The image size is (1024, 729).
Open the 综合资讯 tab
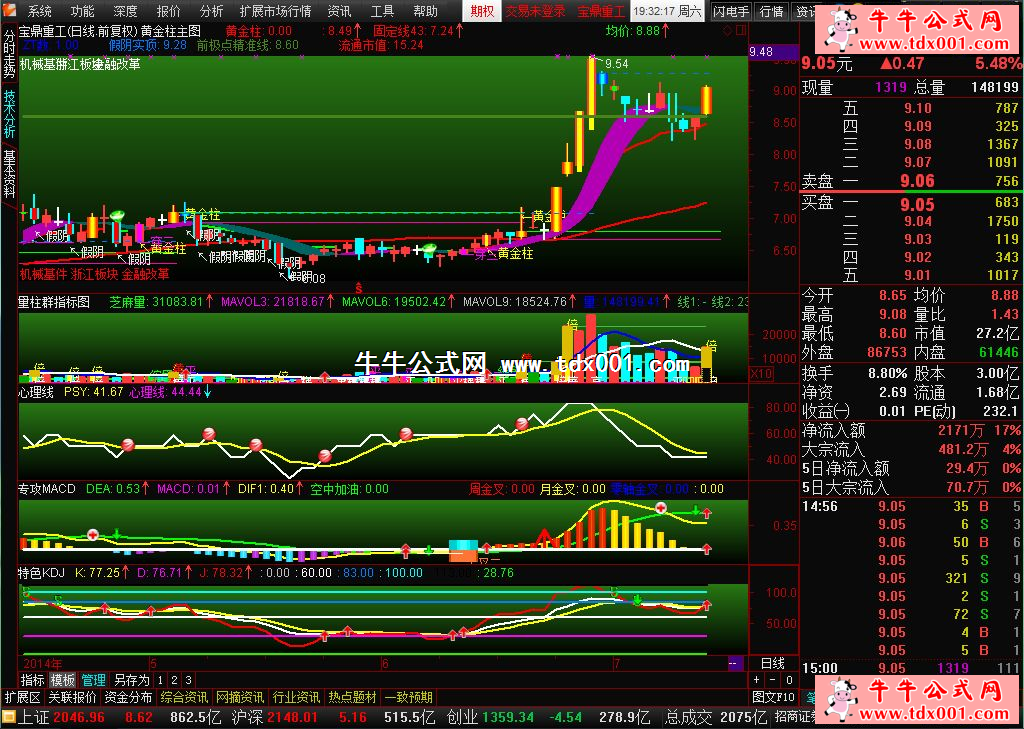184,697
